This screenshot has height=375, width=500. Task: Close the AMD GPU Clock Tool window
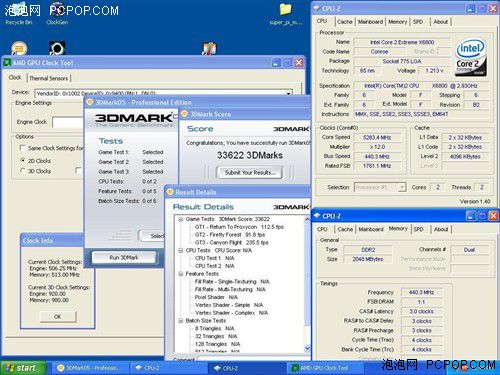coord(299,63)
